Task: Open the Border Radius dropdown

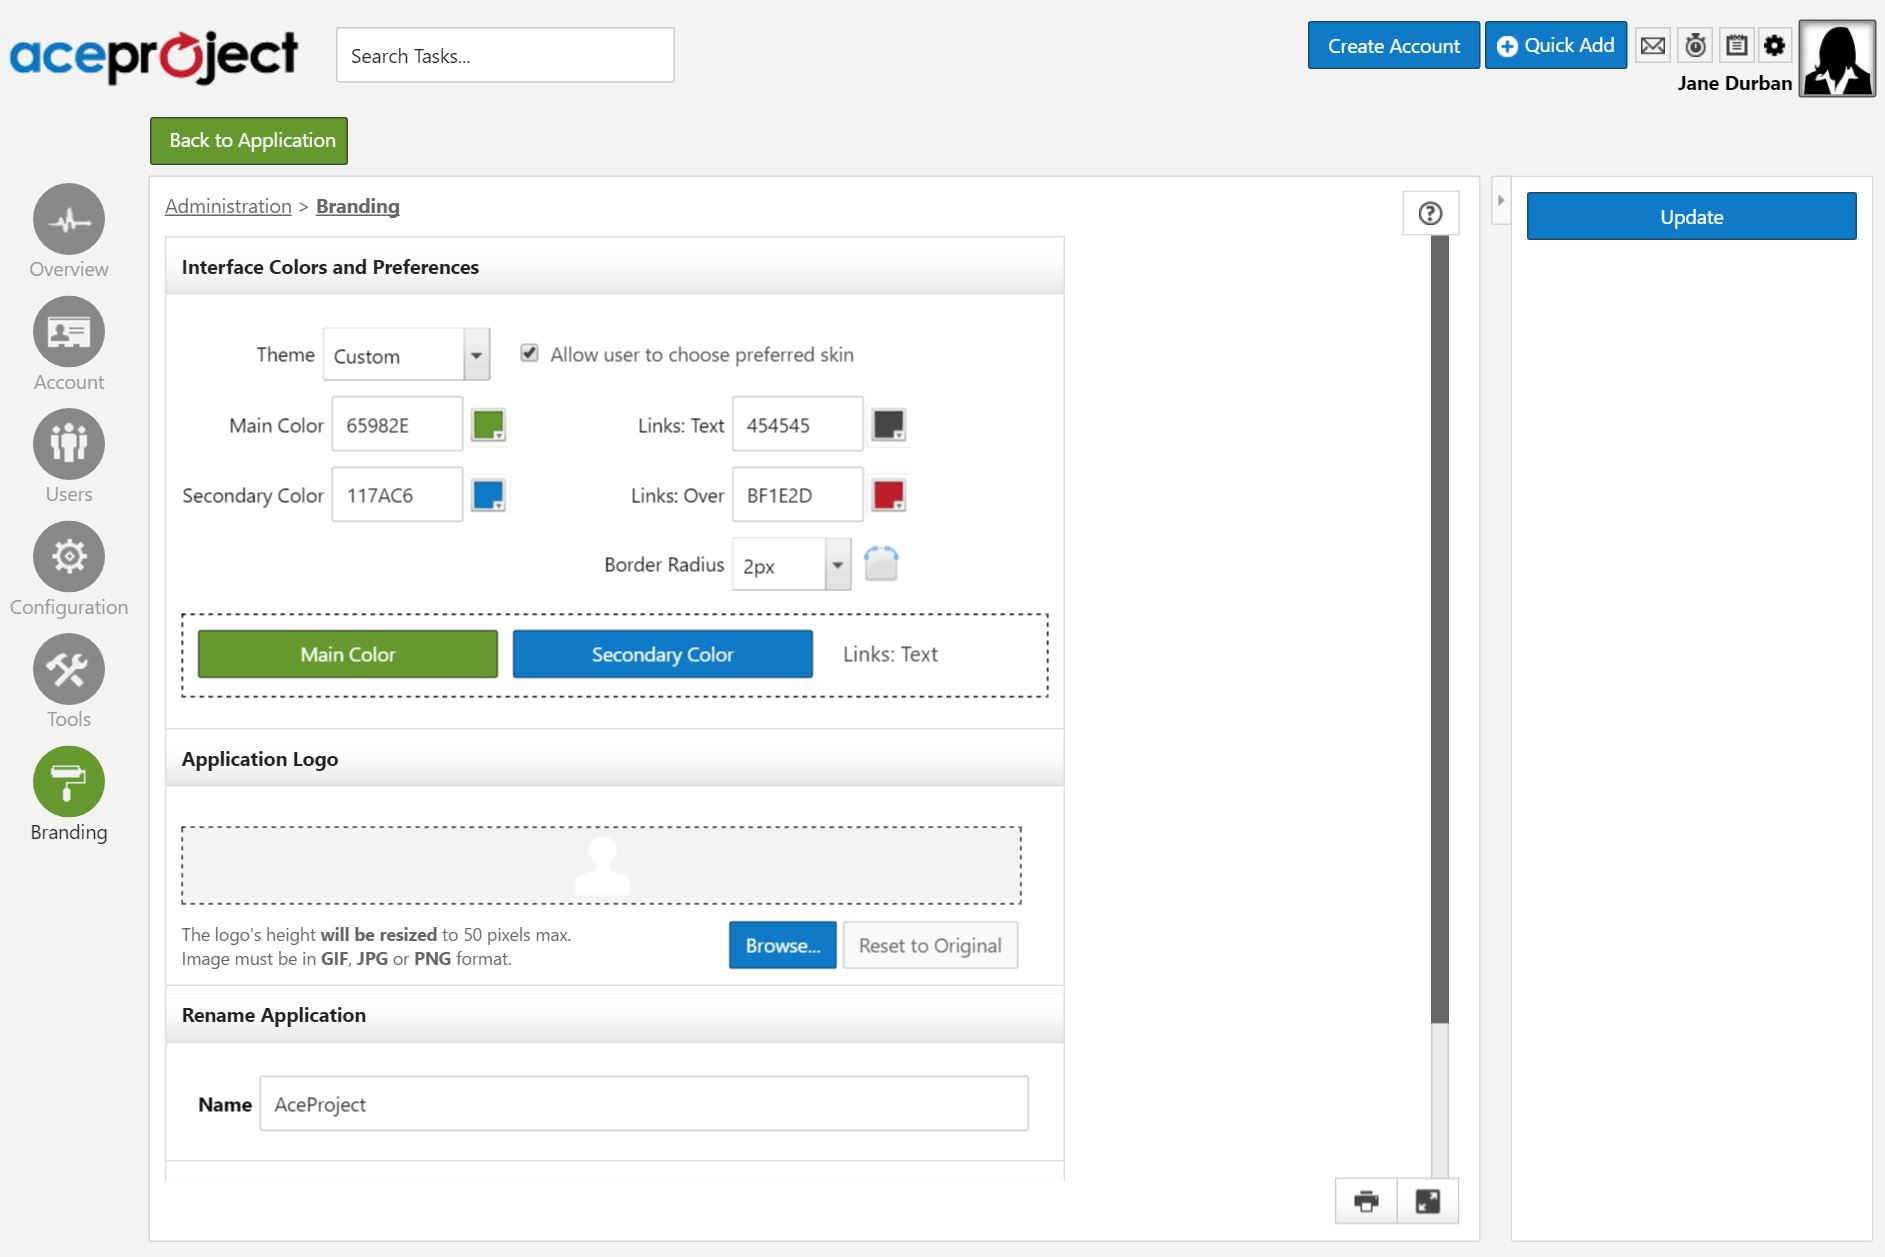Action: click(x=838, y=564)
